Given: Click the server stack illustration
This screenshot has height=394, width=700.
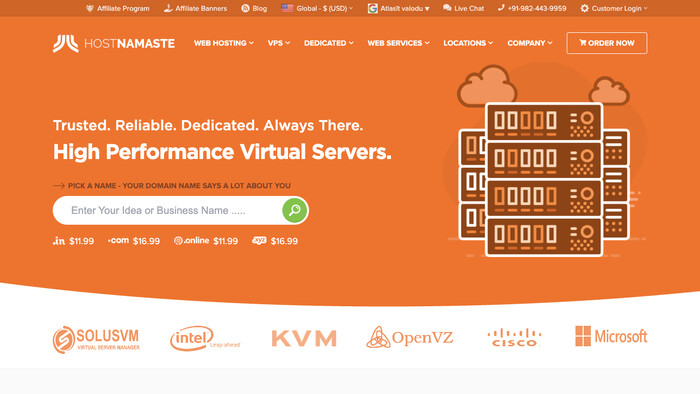Looking at the screenshot, I should point(544,179).
